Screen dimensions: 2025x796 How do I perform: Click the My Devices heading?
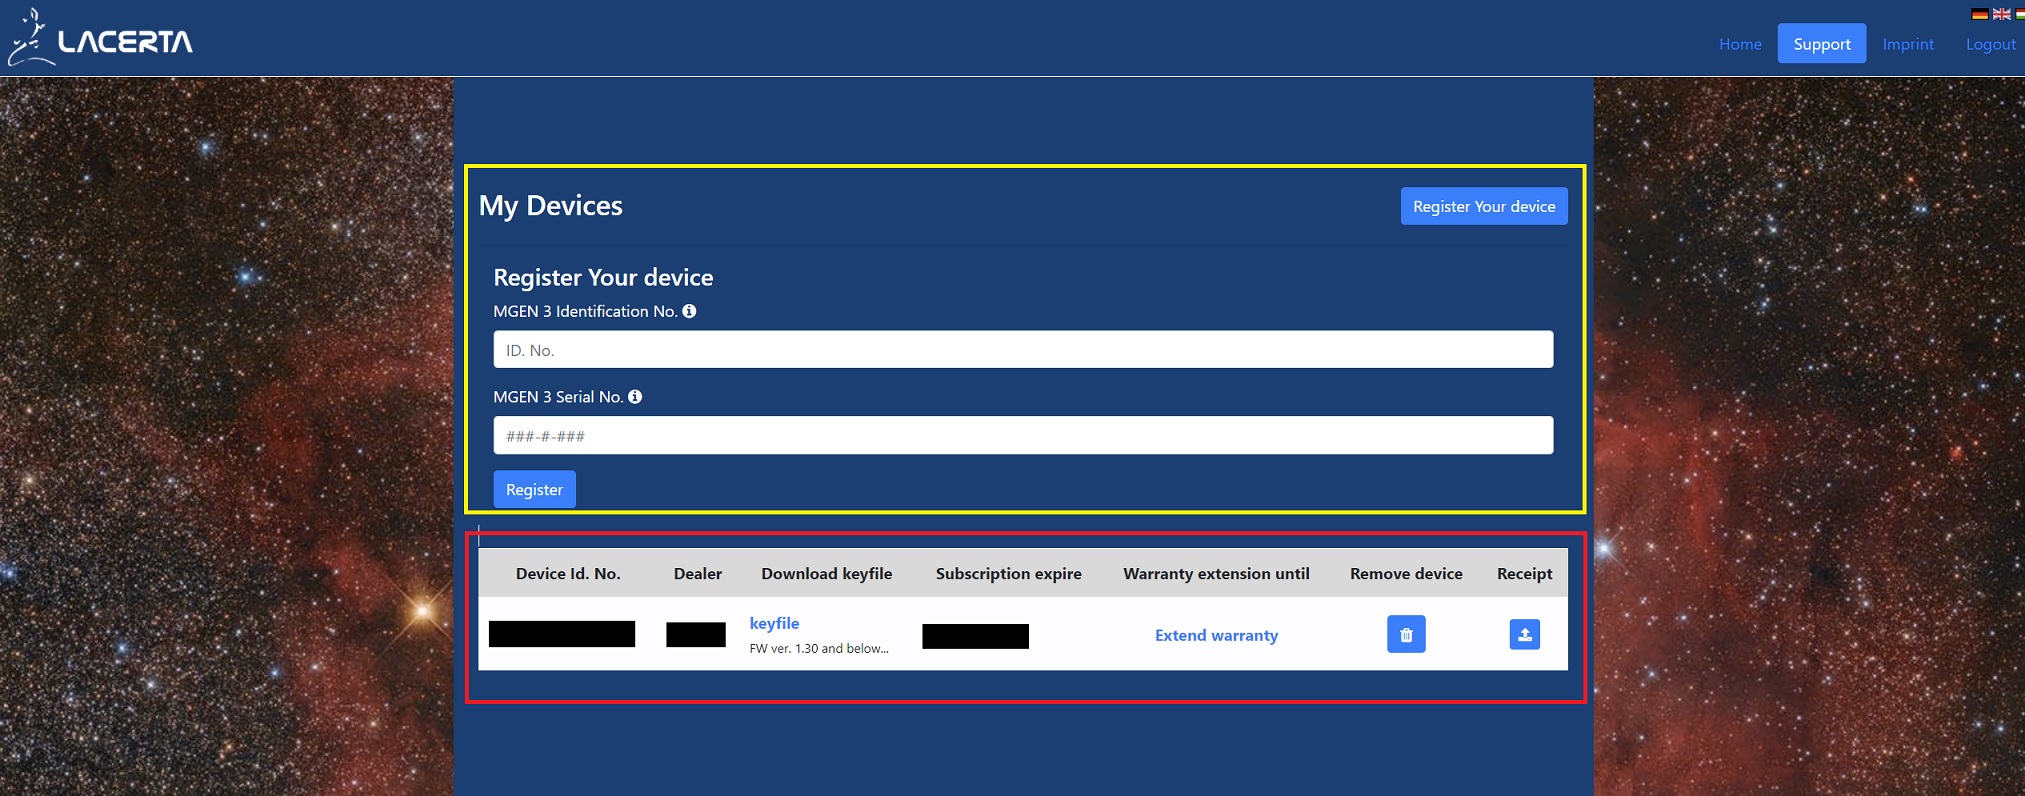[x=551, y=205]
